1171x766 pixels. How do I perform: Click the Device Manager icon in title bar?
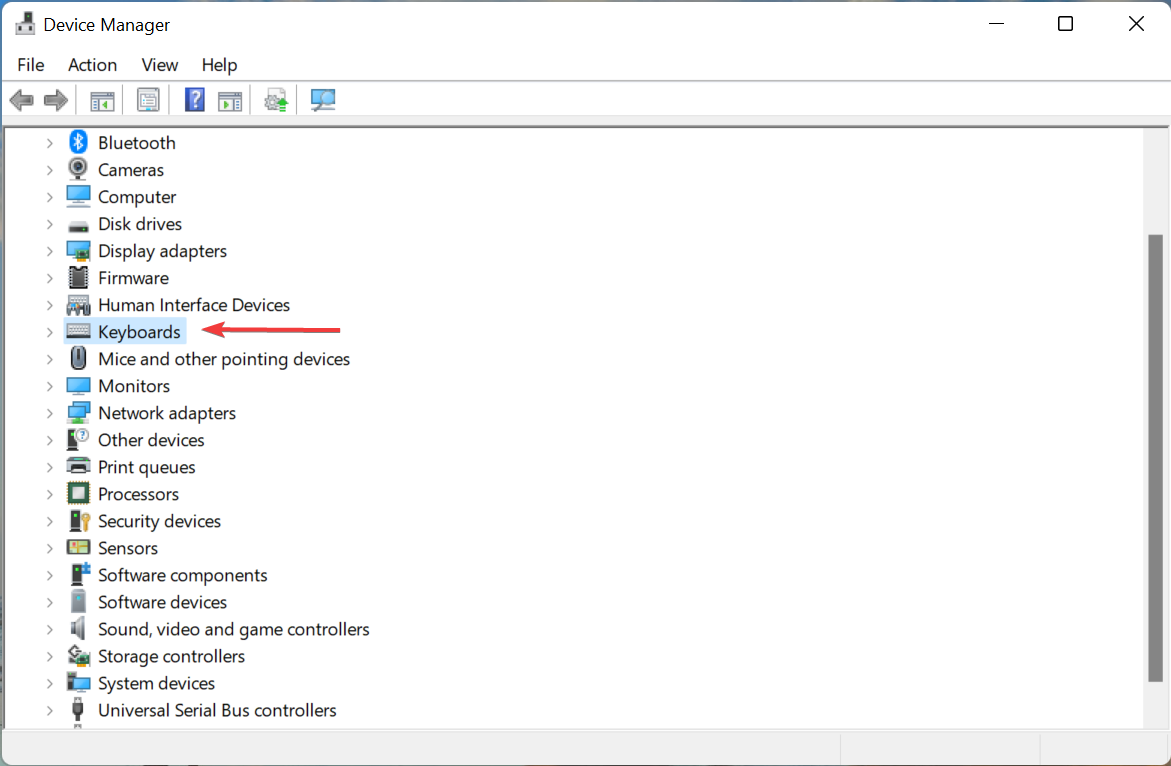(x=23, y=22)
